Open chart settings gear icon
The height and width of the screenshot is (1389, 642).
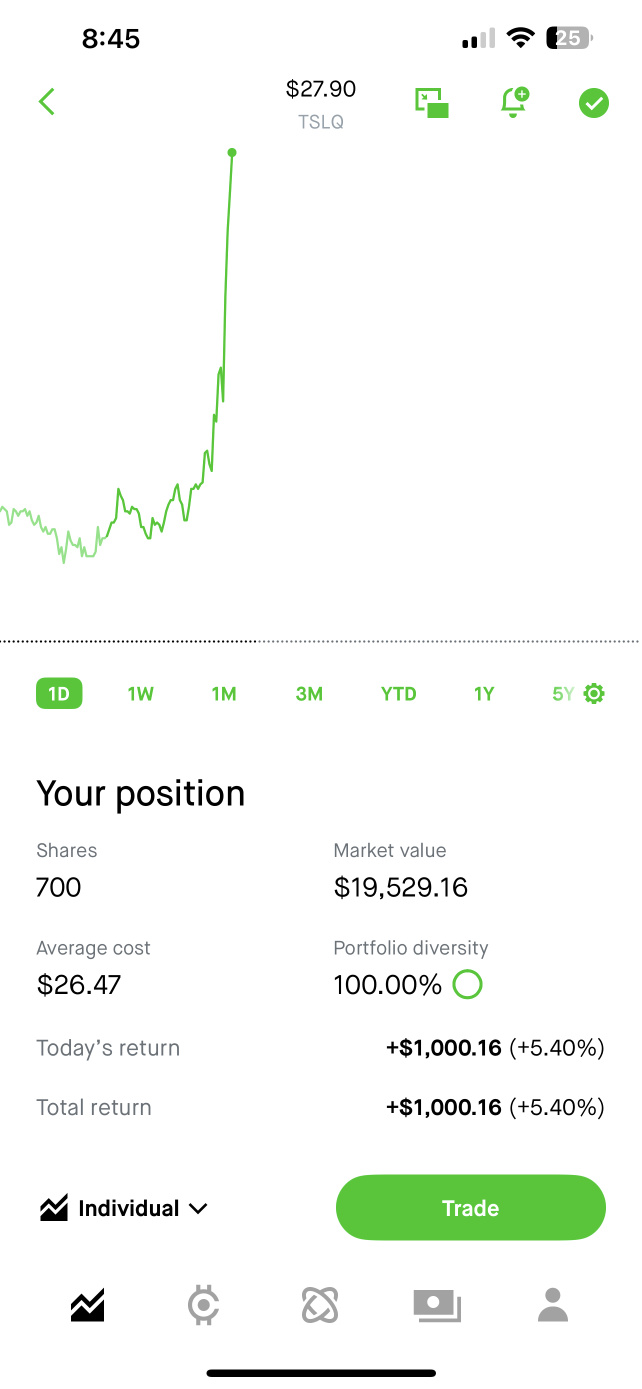coord(594,694)
